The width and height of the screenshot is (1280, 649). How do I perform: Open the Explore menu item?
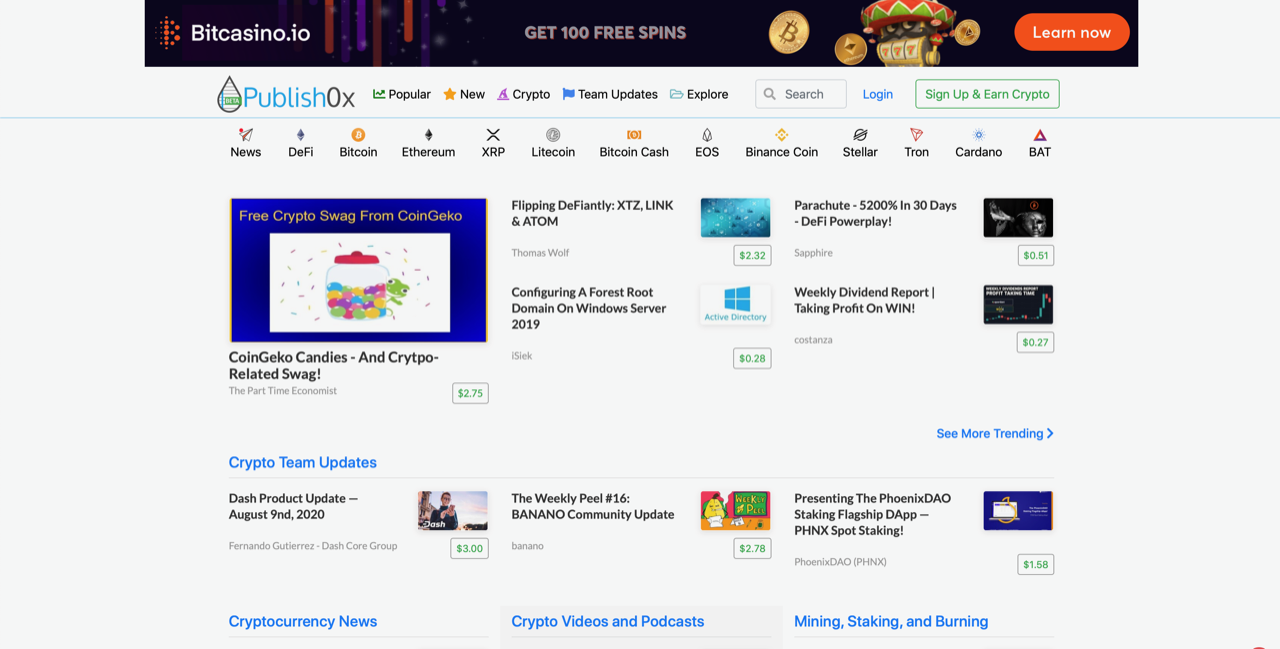[699, 94]
